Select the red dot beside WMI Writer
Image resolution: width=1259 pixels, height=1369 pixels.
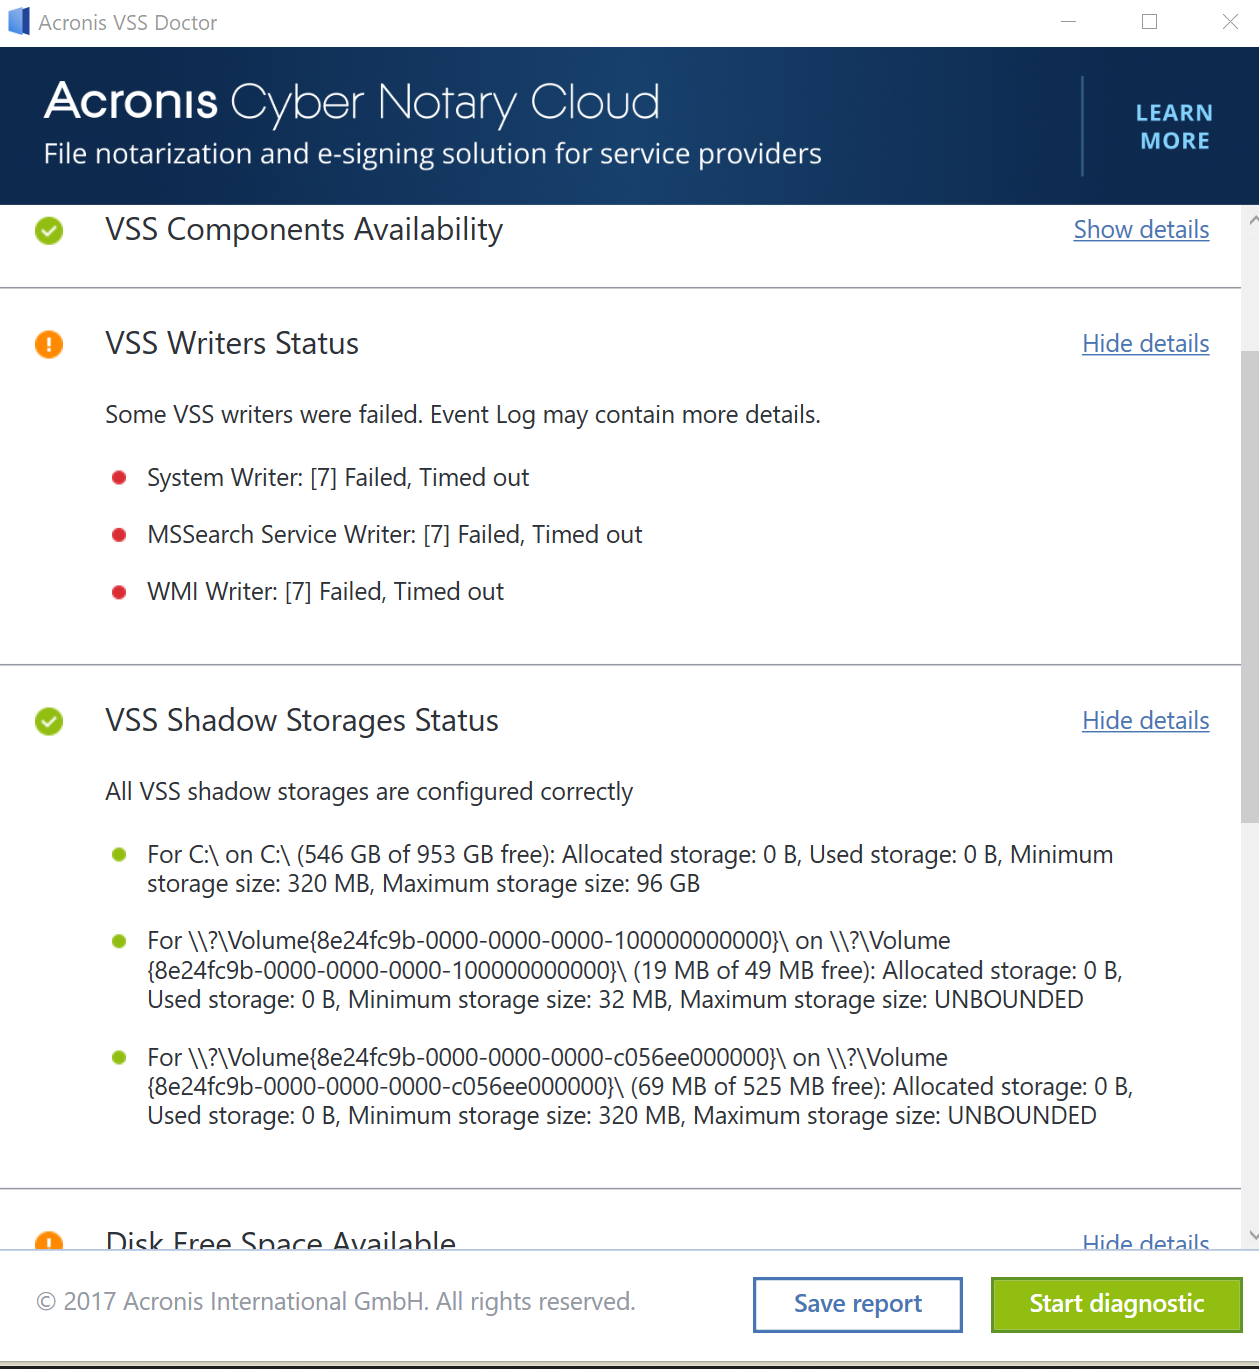coord(120,592)
